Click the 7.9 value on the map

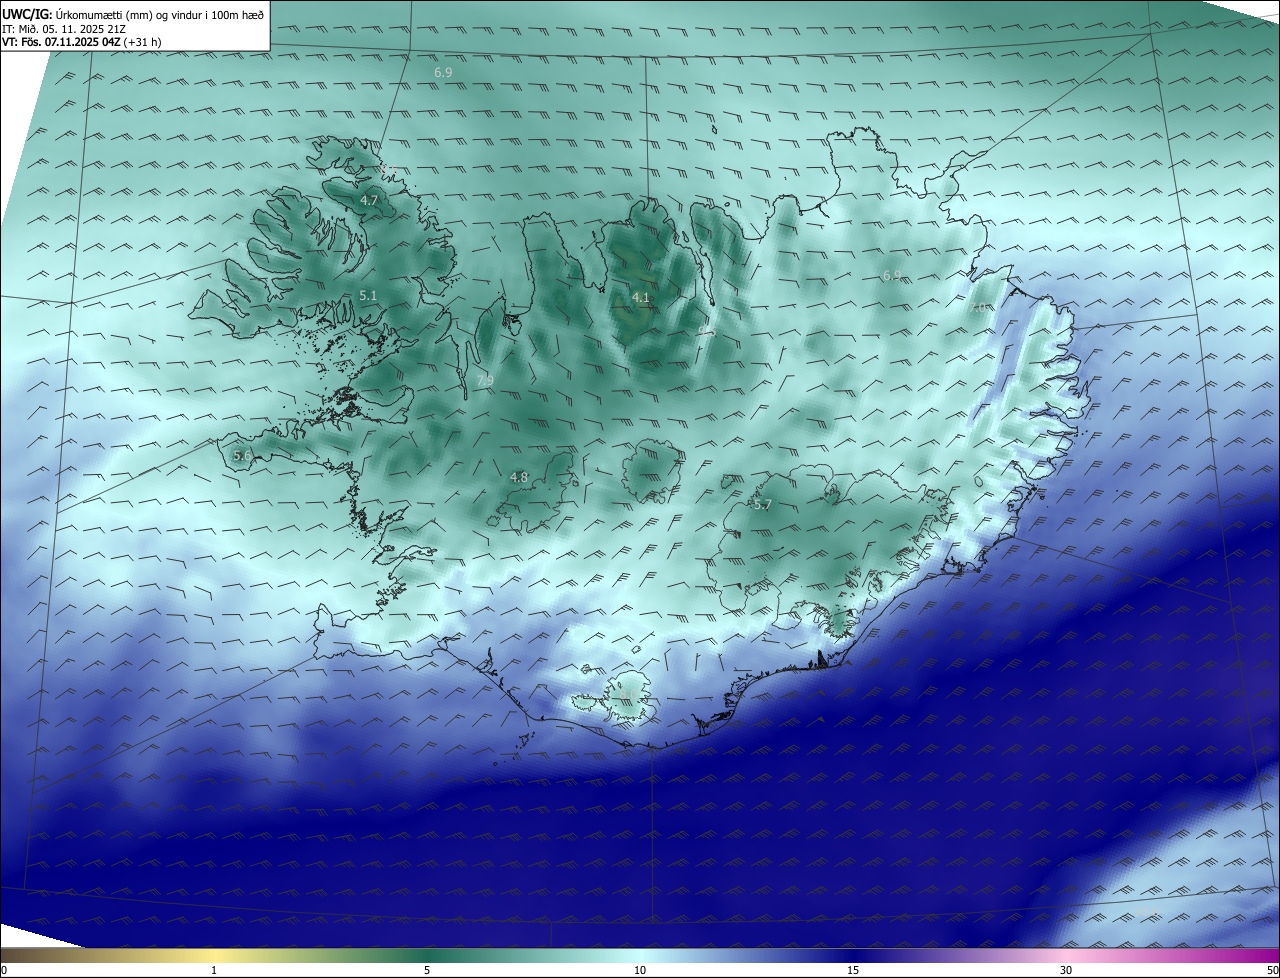click(x=485, y=380)
